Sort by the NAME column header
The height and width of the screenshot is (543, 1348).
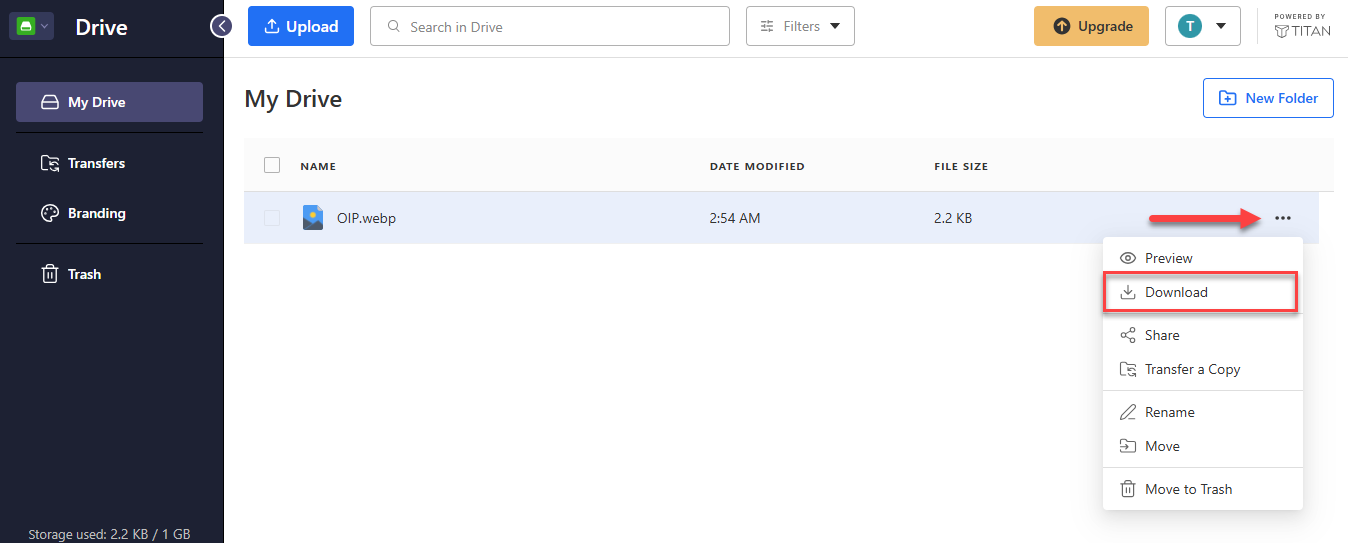318,166
